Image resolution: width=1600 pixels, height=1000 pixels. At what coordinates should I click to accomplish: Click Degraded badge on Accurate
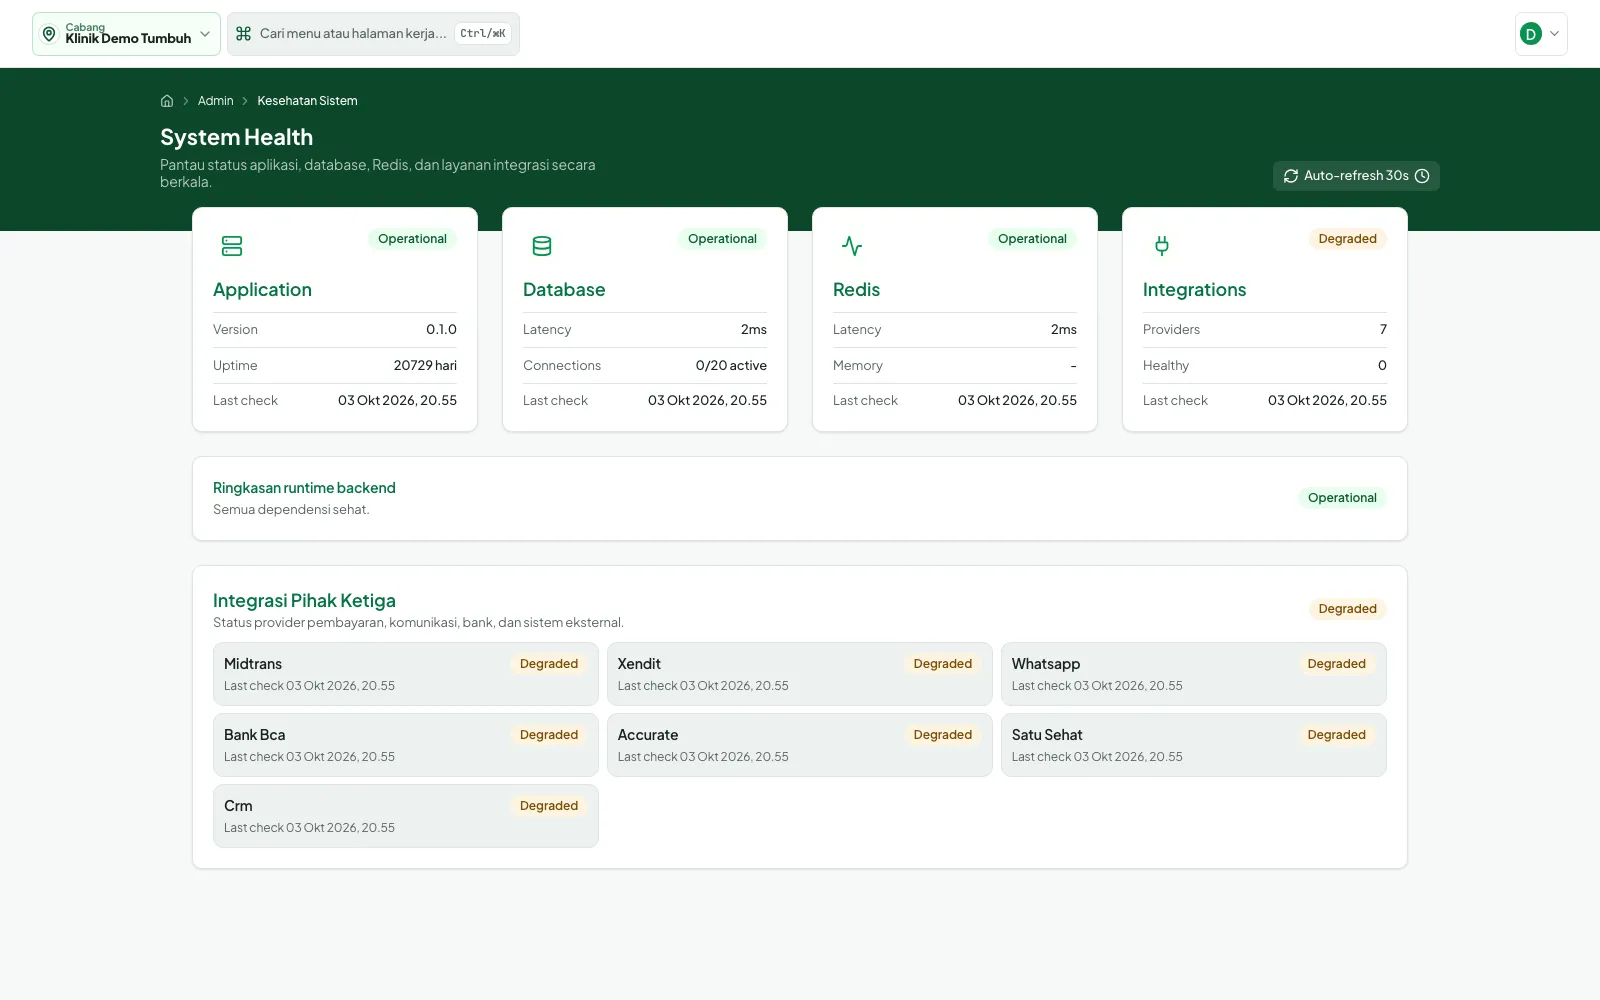tap(943, 735)
